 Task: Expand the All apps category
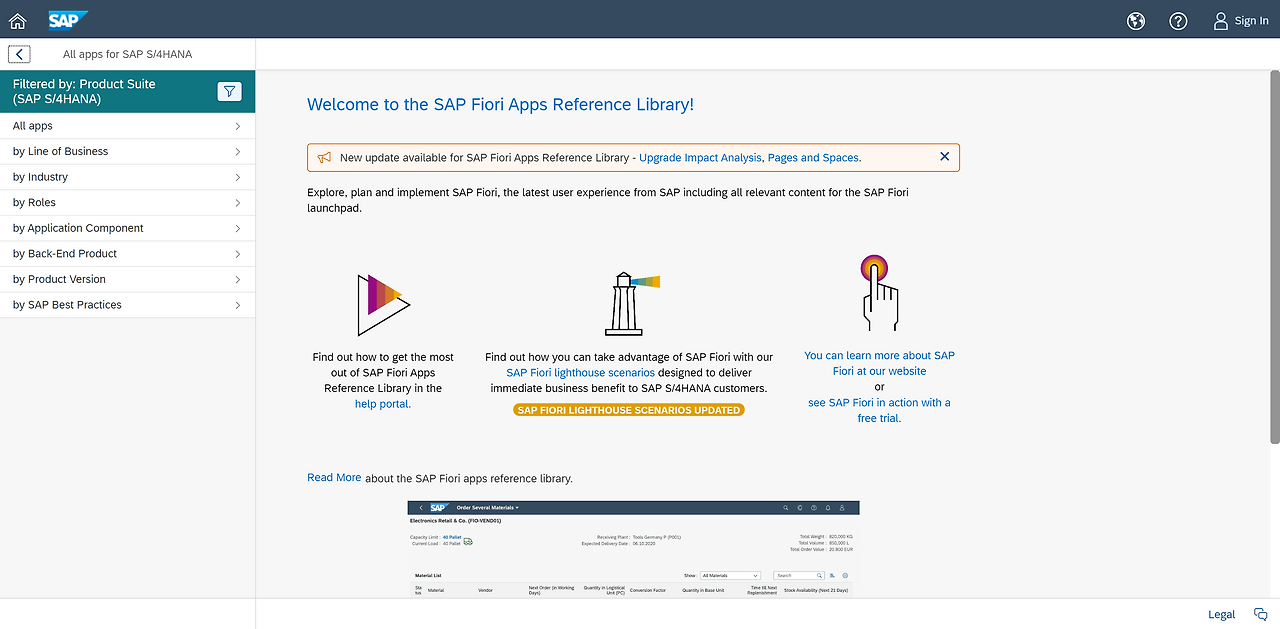(x=127, y=126)
